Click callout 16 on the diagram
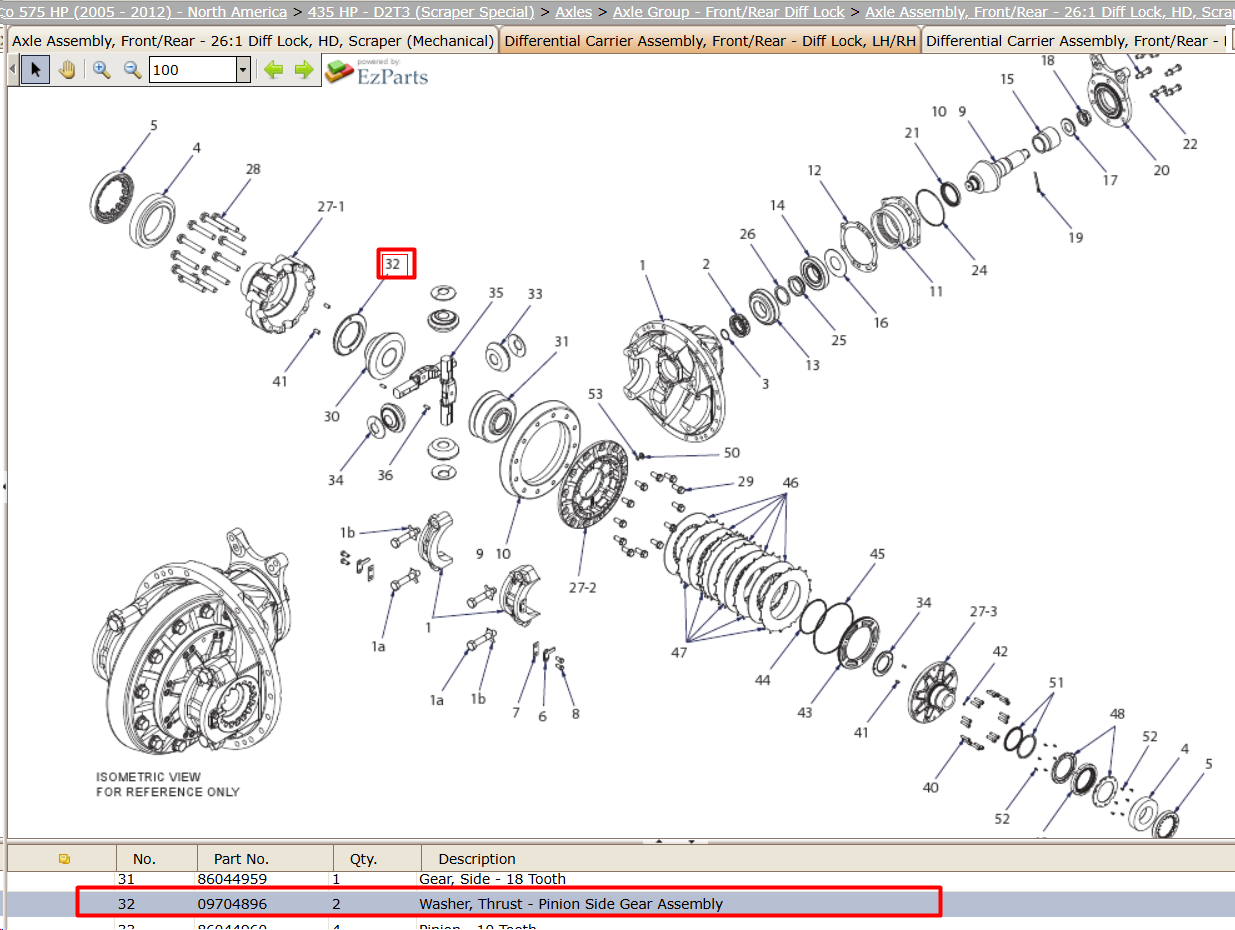Viewport: 1235px width, 930px height. tap(880, 322)
